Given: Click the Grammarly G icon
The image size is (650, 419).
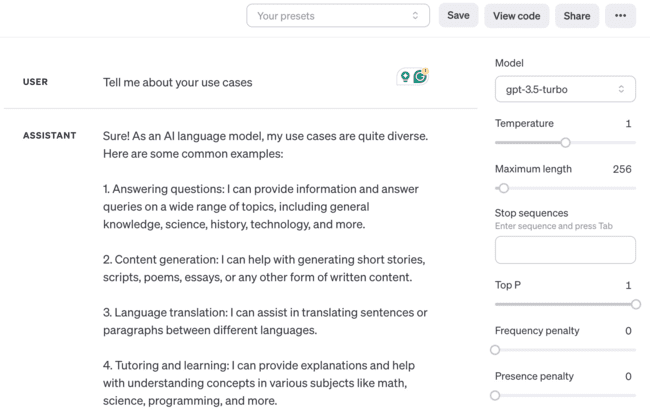Looking at the screenshot, I should click(x=420, y=76).
